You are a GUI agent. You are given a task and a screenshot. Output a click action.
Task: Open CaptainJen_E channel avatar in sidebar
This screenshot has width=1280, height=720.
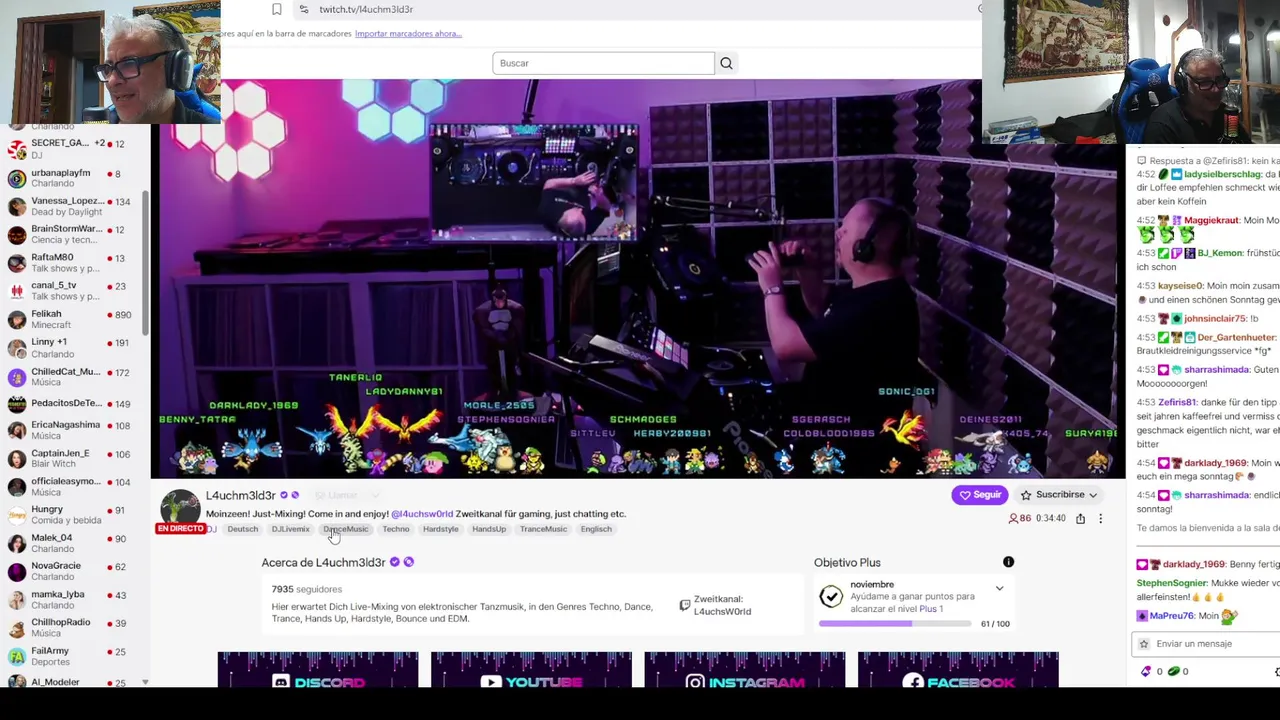[x=16, y=459]
